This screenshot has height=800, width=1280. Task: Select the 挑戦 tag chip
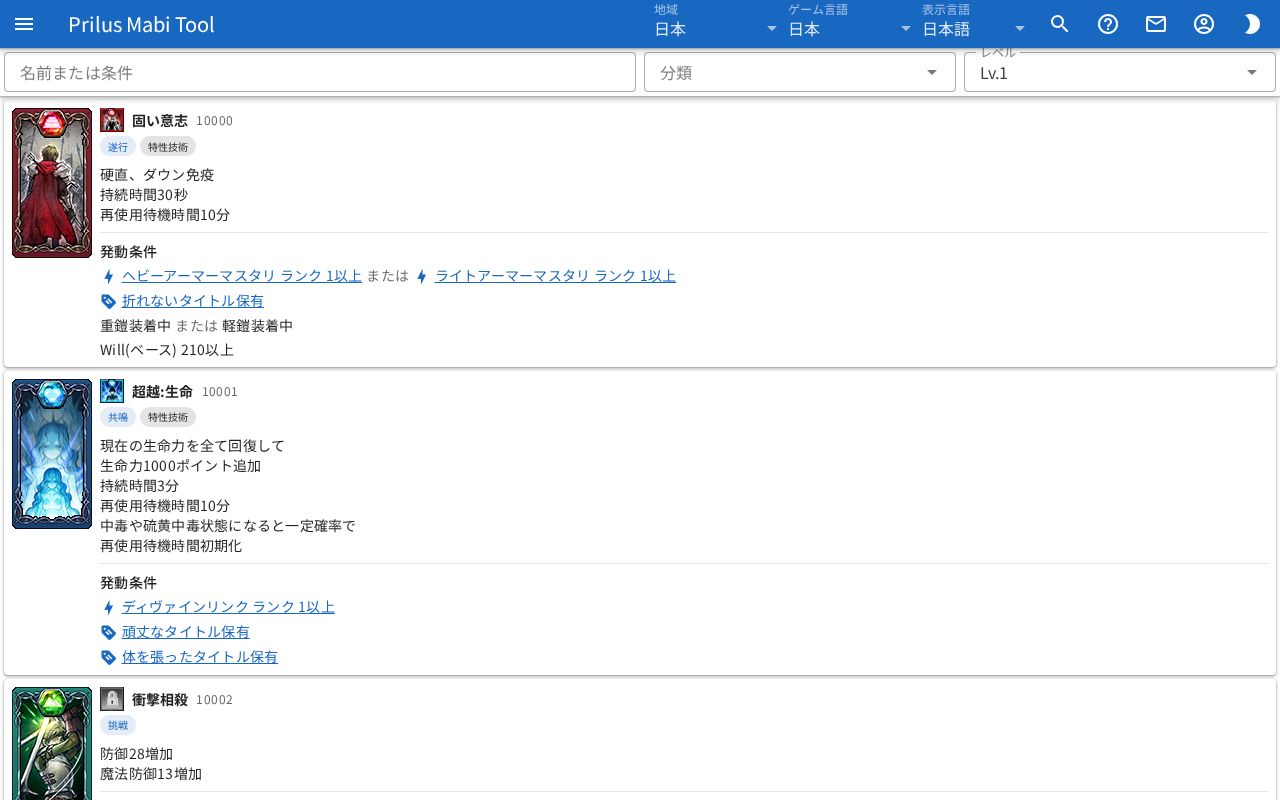click(118, 725)
